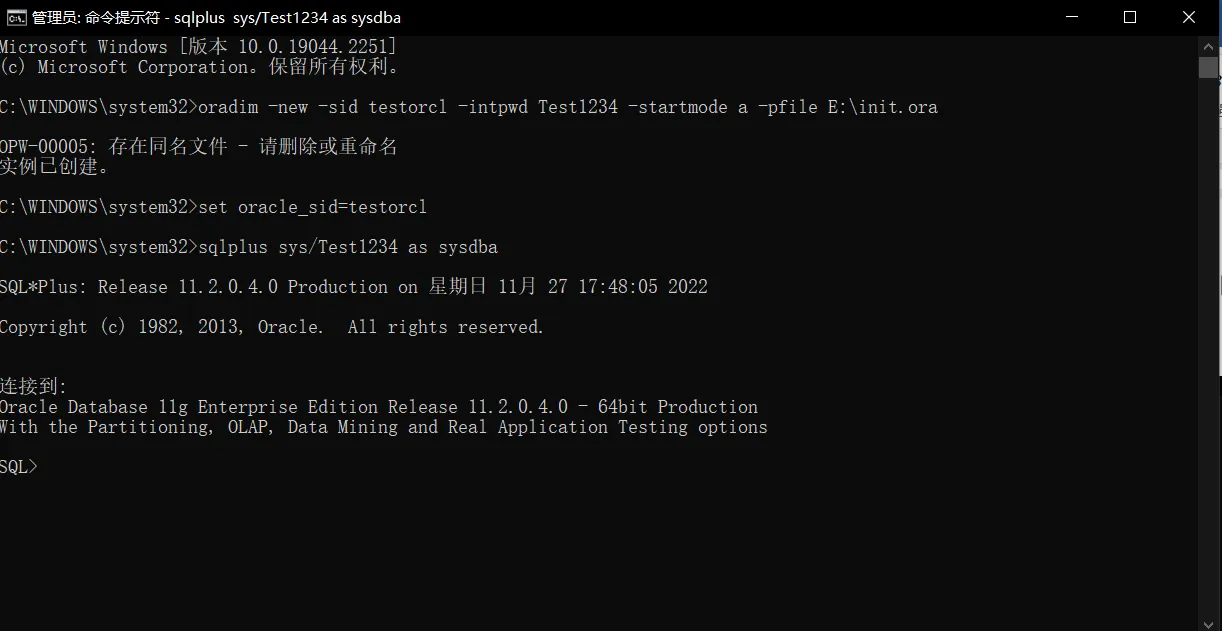This screenshot has width=1222, height=631.
Task: Click the Oracle Database 11g Enterprise Edition line
Action: (378, 407)
